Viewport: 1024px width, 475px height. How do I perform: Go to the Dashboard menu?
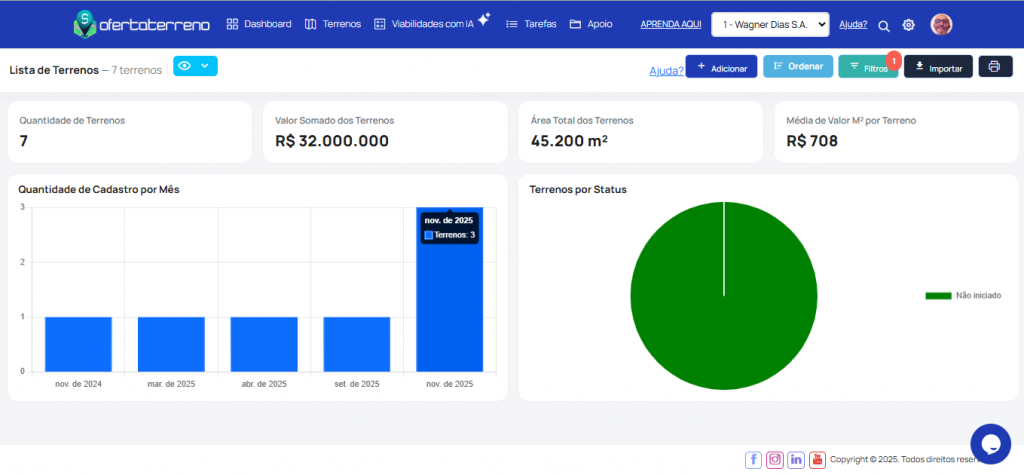click(x=259, y=24)
